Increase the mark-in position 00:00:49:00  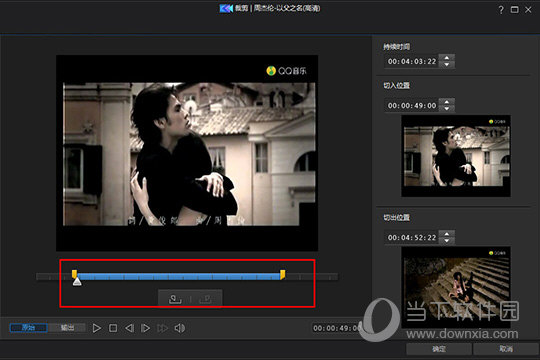(447, 102)
